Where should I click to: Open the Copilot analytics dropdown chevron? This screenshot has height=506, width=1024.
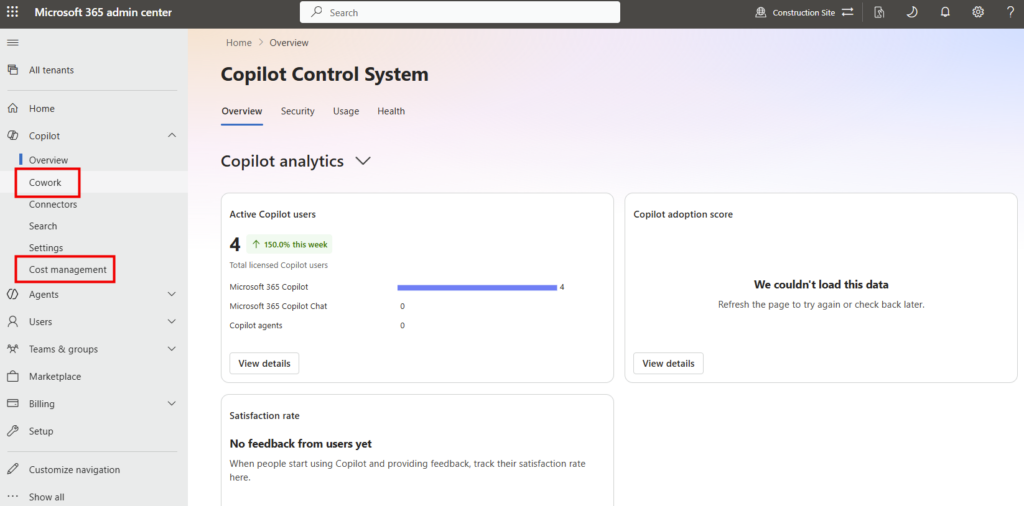tap(363, 161)
